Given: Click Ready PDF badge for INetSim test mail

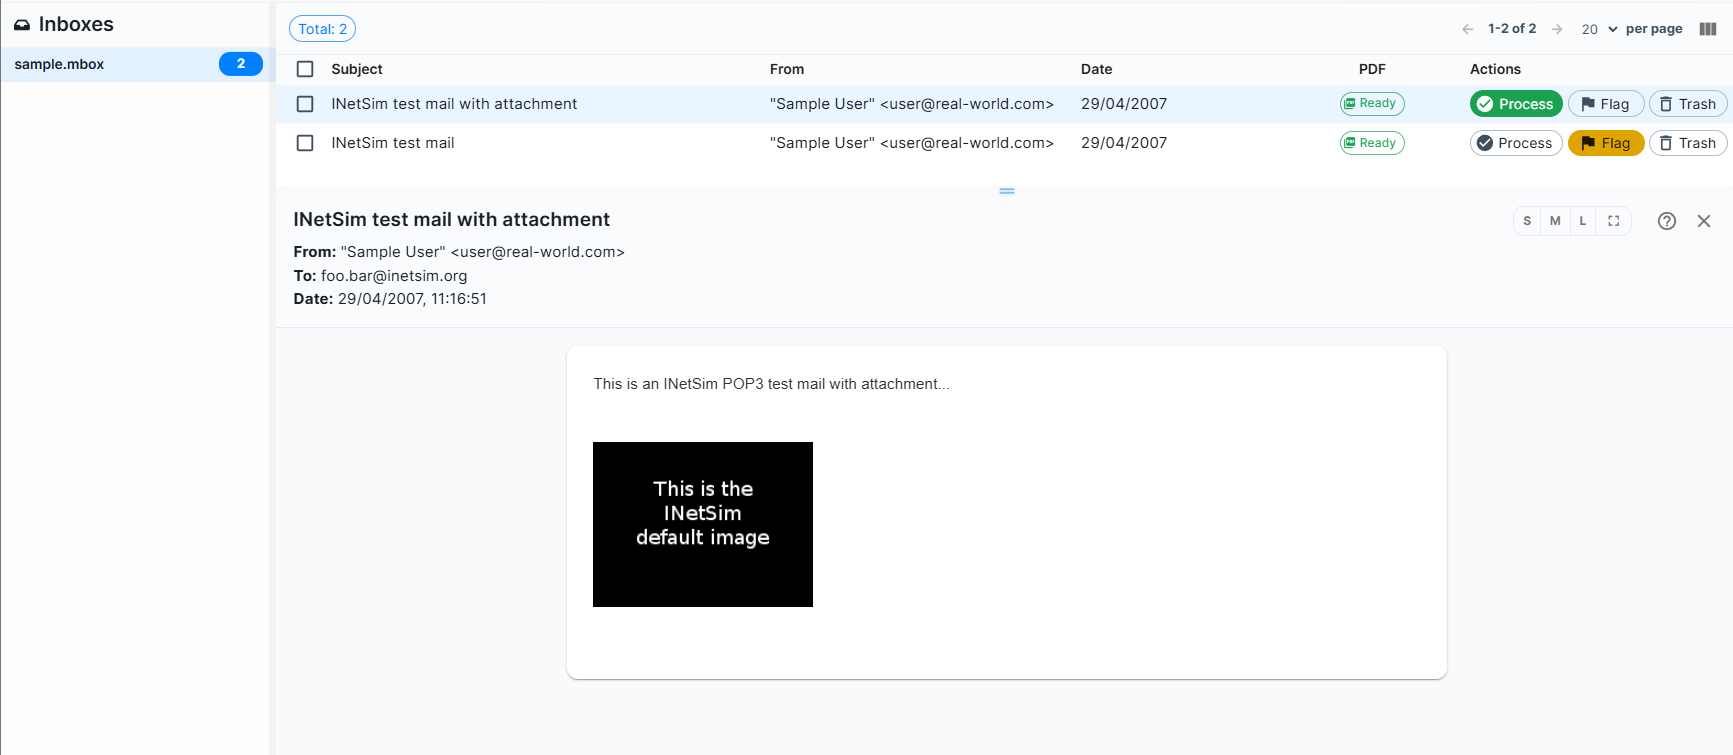Looking at the screenshot, I should click(x=1372, y=143).
